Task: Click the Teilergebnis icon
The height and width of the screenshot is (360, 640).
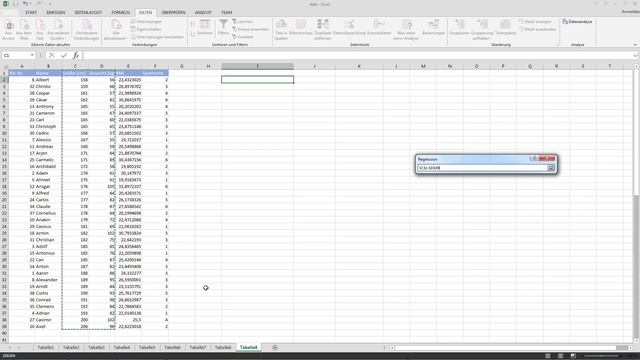Action: click(x=505, y=28)
